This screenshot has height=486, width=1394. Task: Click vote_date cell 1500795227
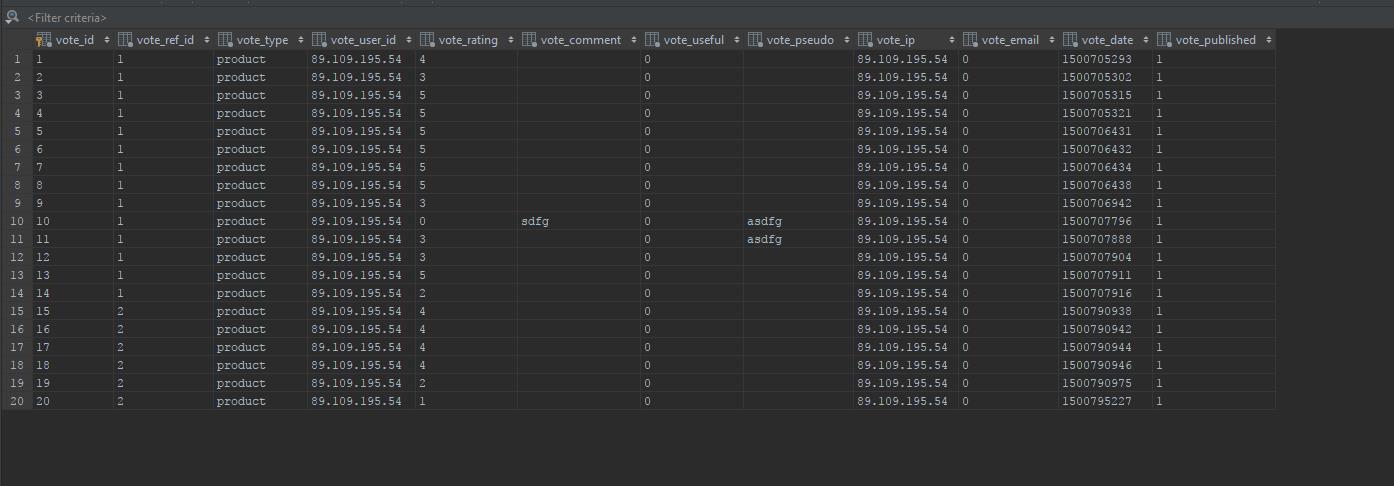[x=1105, y=401]
